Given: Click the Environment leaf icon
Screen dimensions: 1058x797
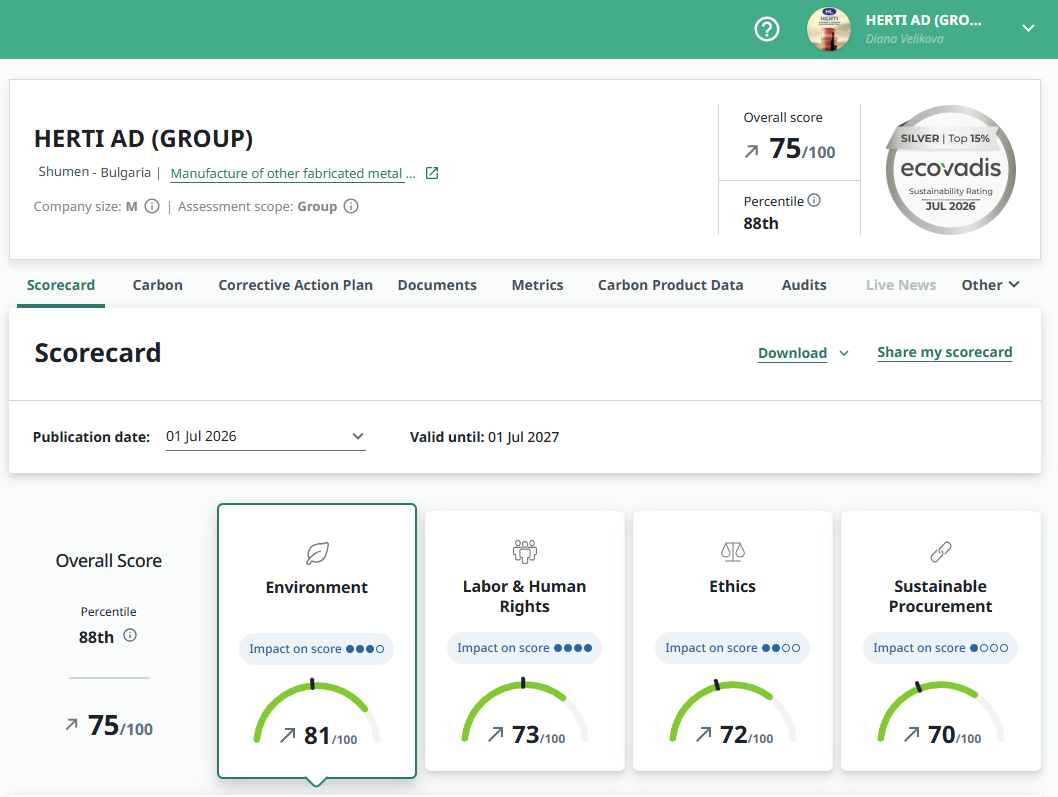Looking at the screenshot, I should (317, 553).
